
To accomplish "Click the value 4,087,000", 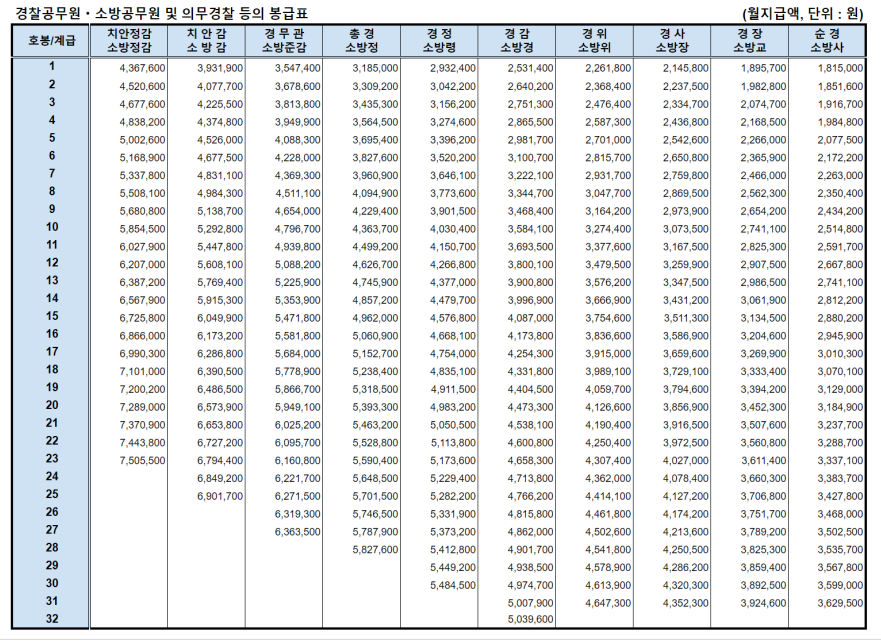I will coord(530,318).
